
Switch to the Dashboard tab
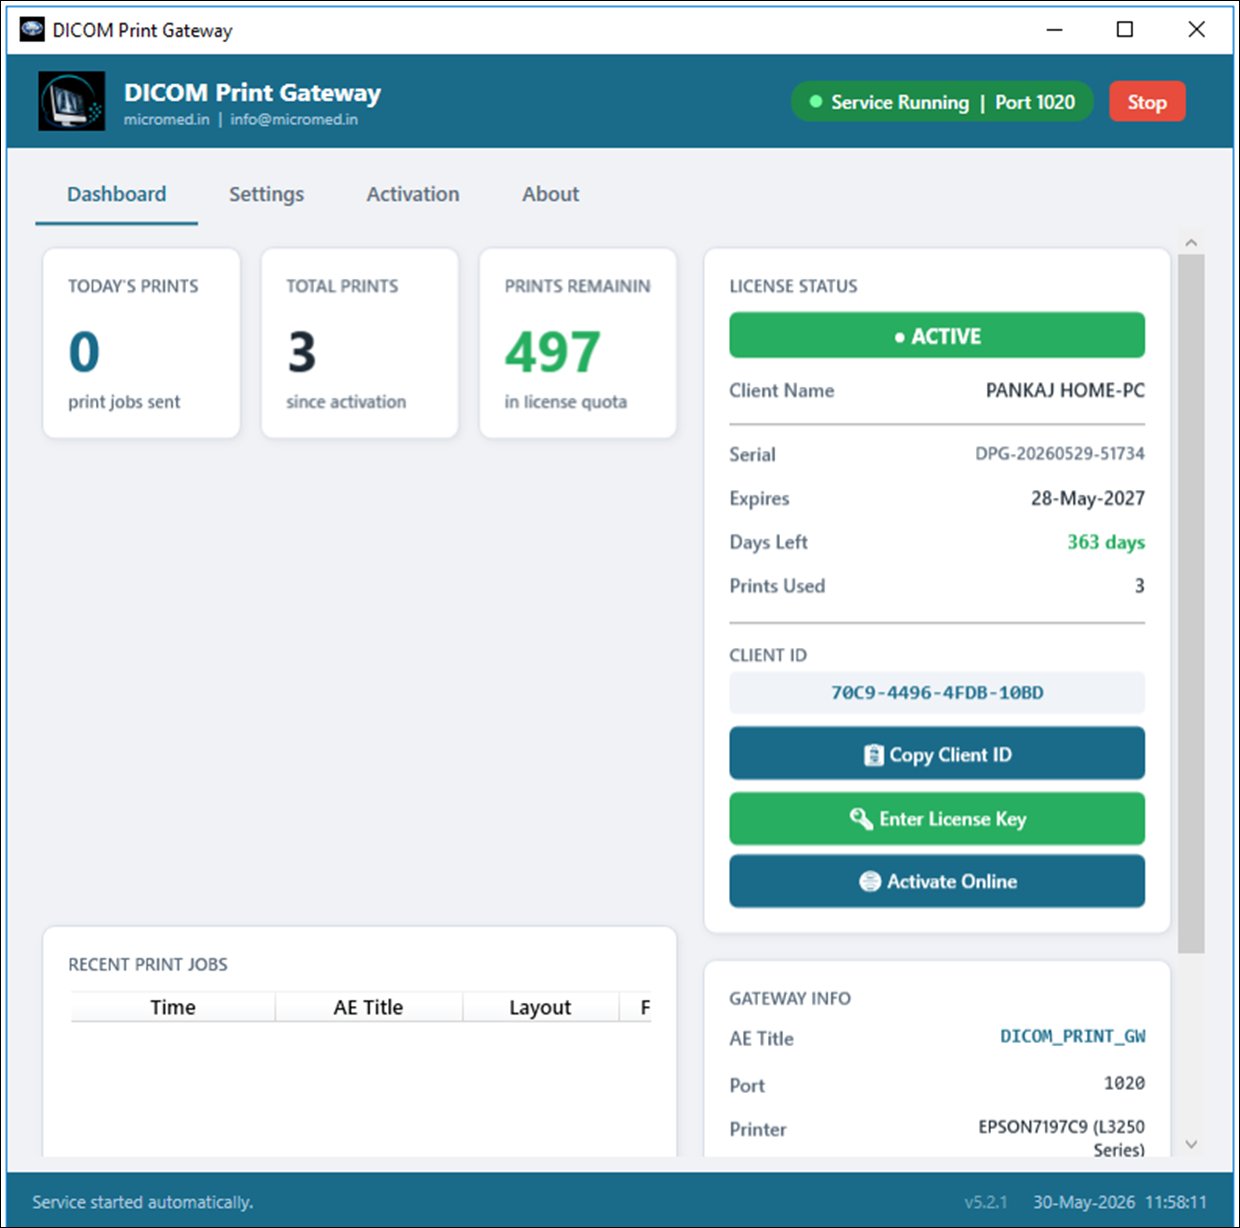click(x=117, y=194)
